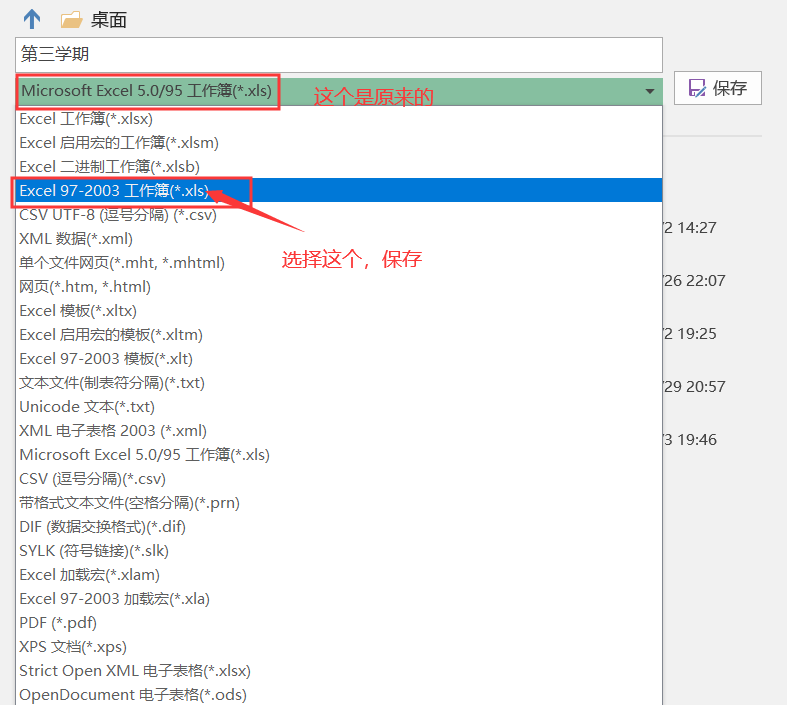787x705 pixels.
Task: Choose XPS 文档(*.xps) format
Action: [339, 647]
